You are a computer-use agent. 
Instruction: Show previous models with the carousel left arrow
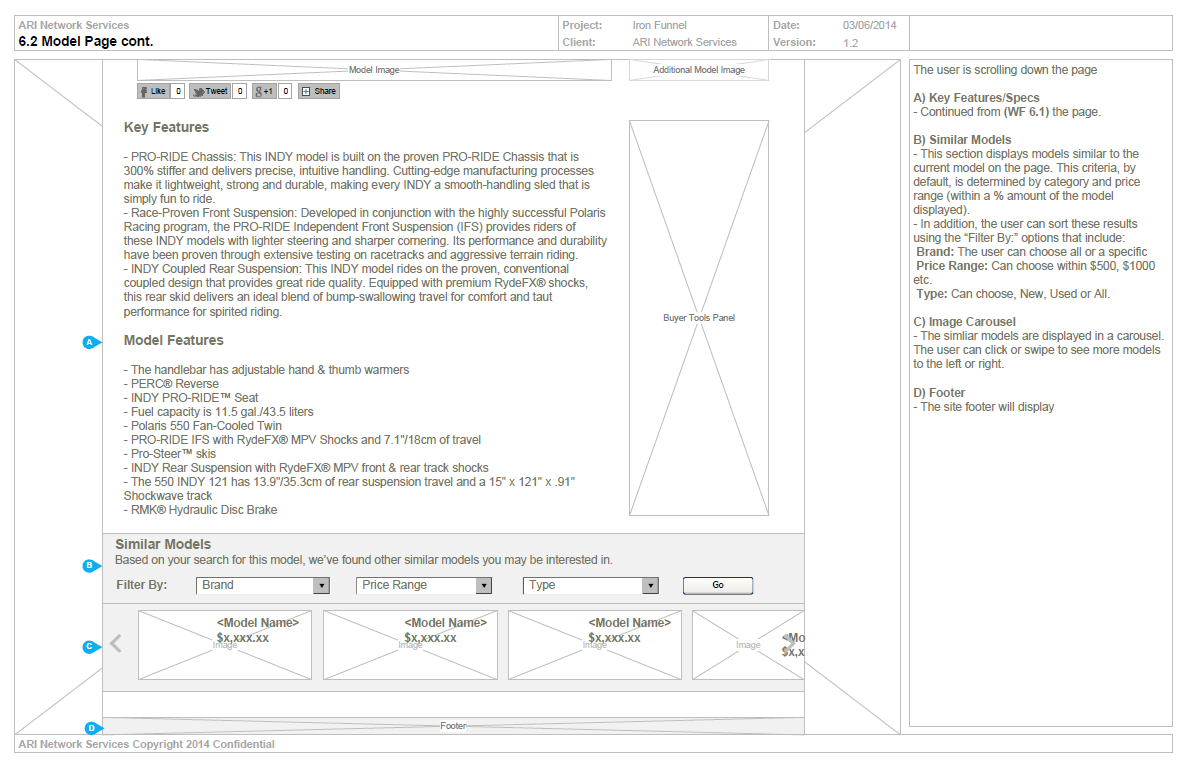116,644
